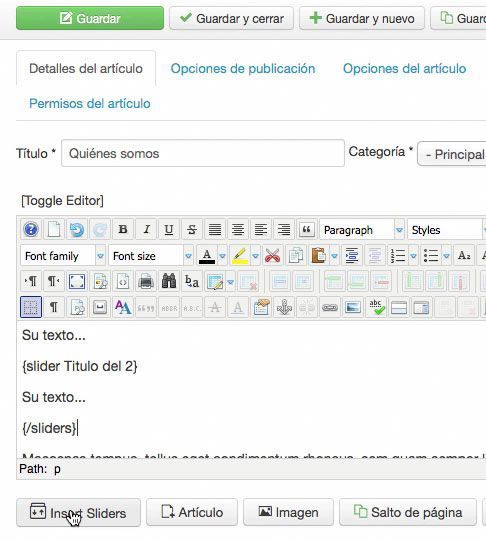Image resolution: width=486 pixels, height=540 pixels.
Task: Expand the bullet list options arrow
Action: tap(446, 256)
